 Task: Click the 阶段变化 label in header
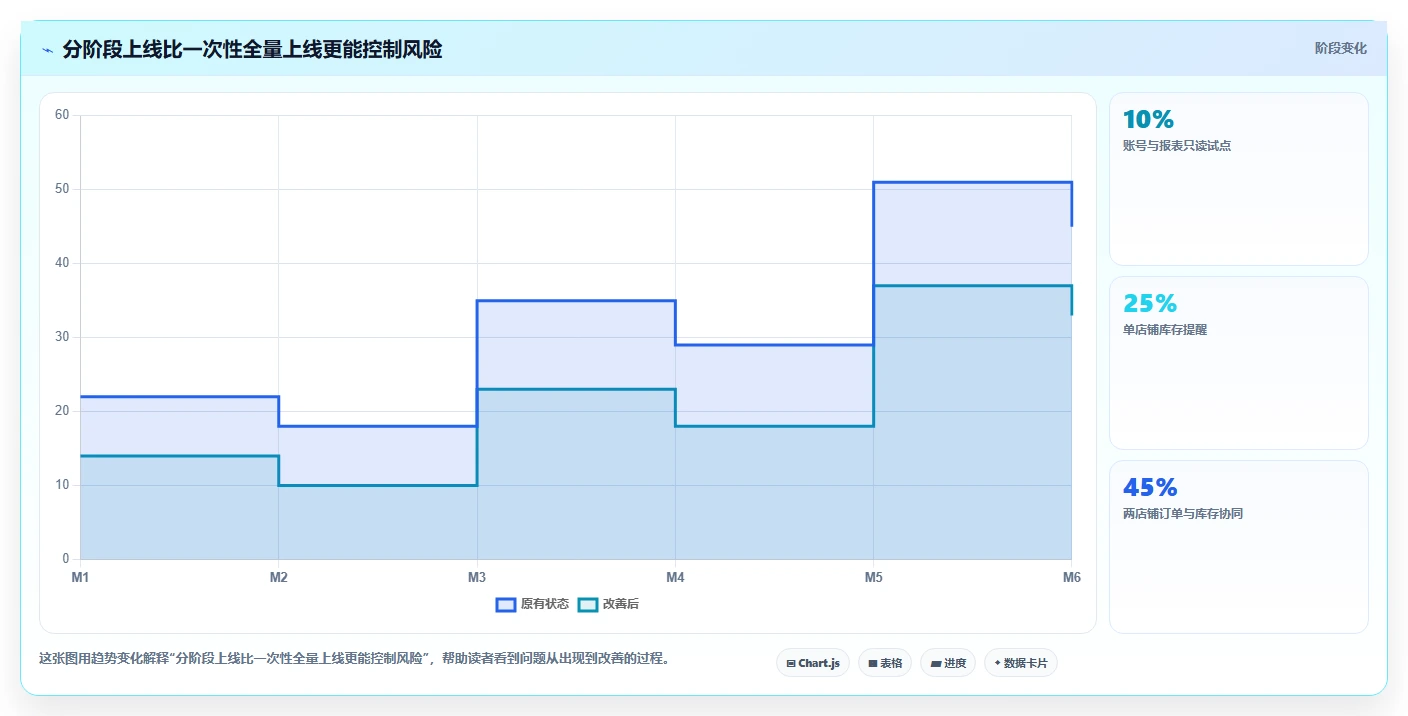1340,48
